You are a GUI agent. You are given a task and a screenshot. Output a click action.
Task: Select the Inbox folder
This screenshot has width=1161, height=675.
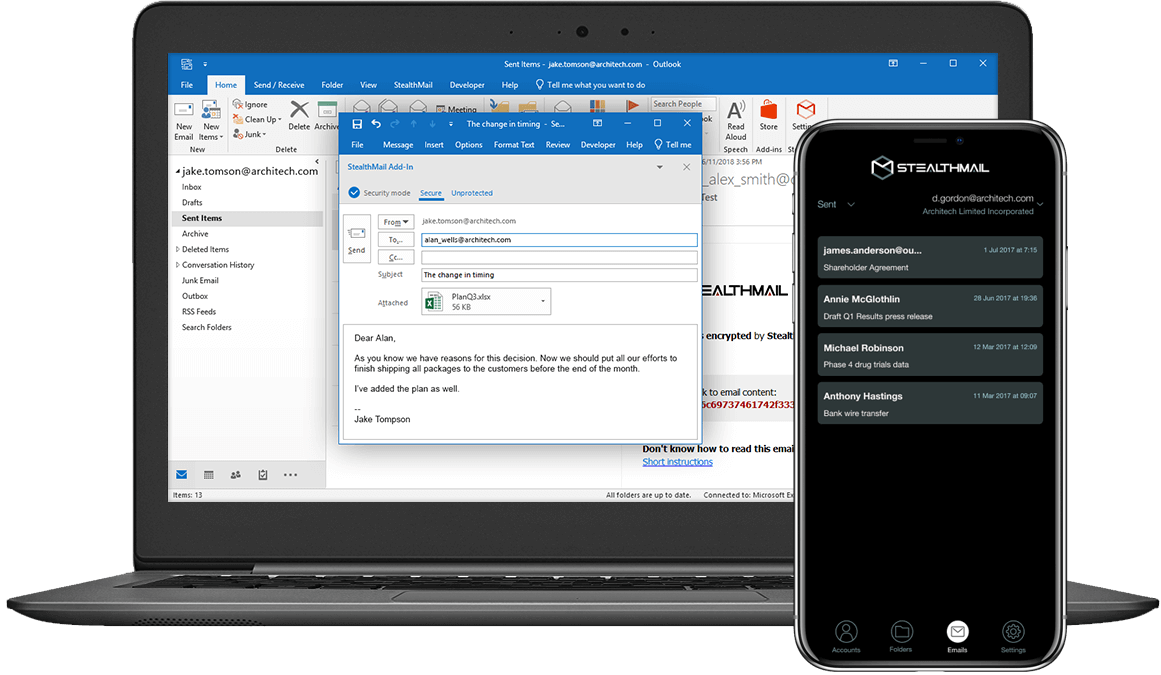[x=192, y=187]
